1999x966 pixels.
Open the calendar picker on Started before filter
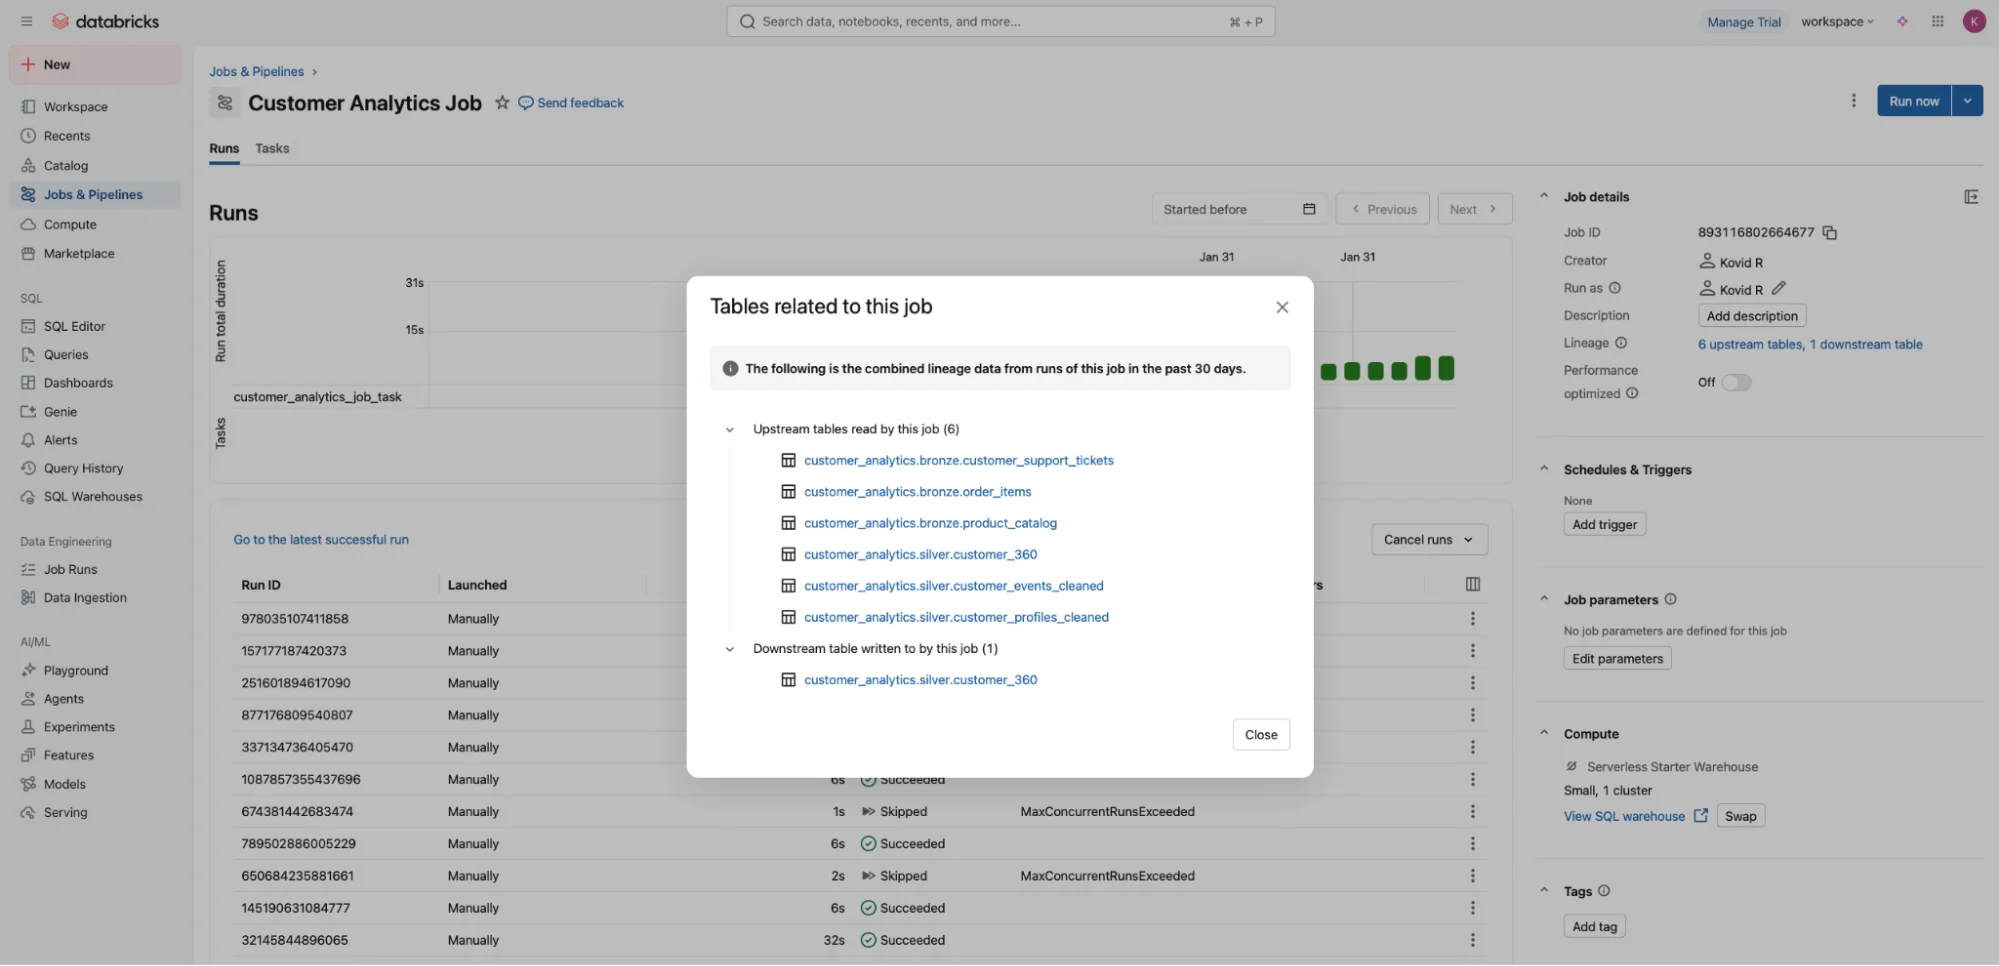coord(1309,208)
